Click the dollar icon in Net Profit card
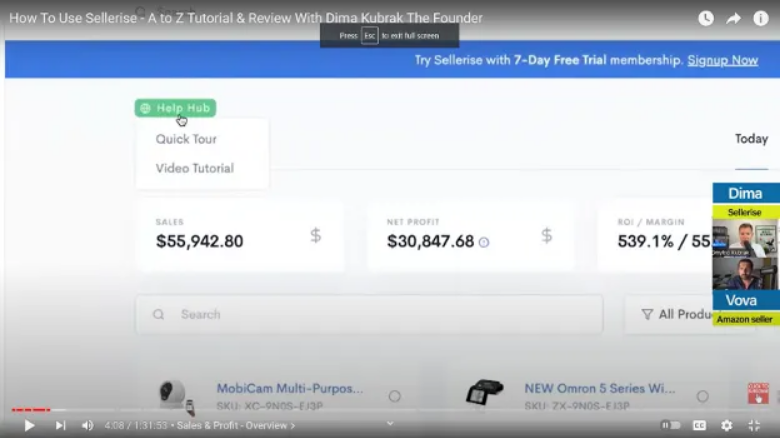The width and height of the screenshot is (780, 438). 547,235
